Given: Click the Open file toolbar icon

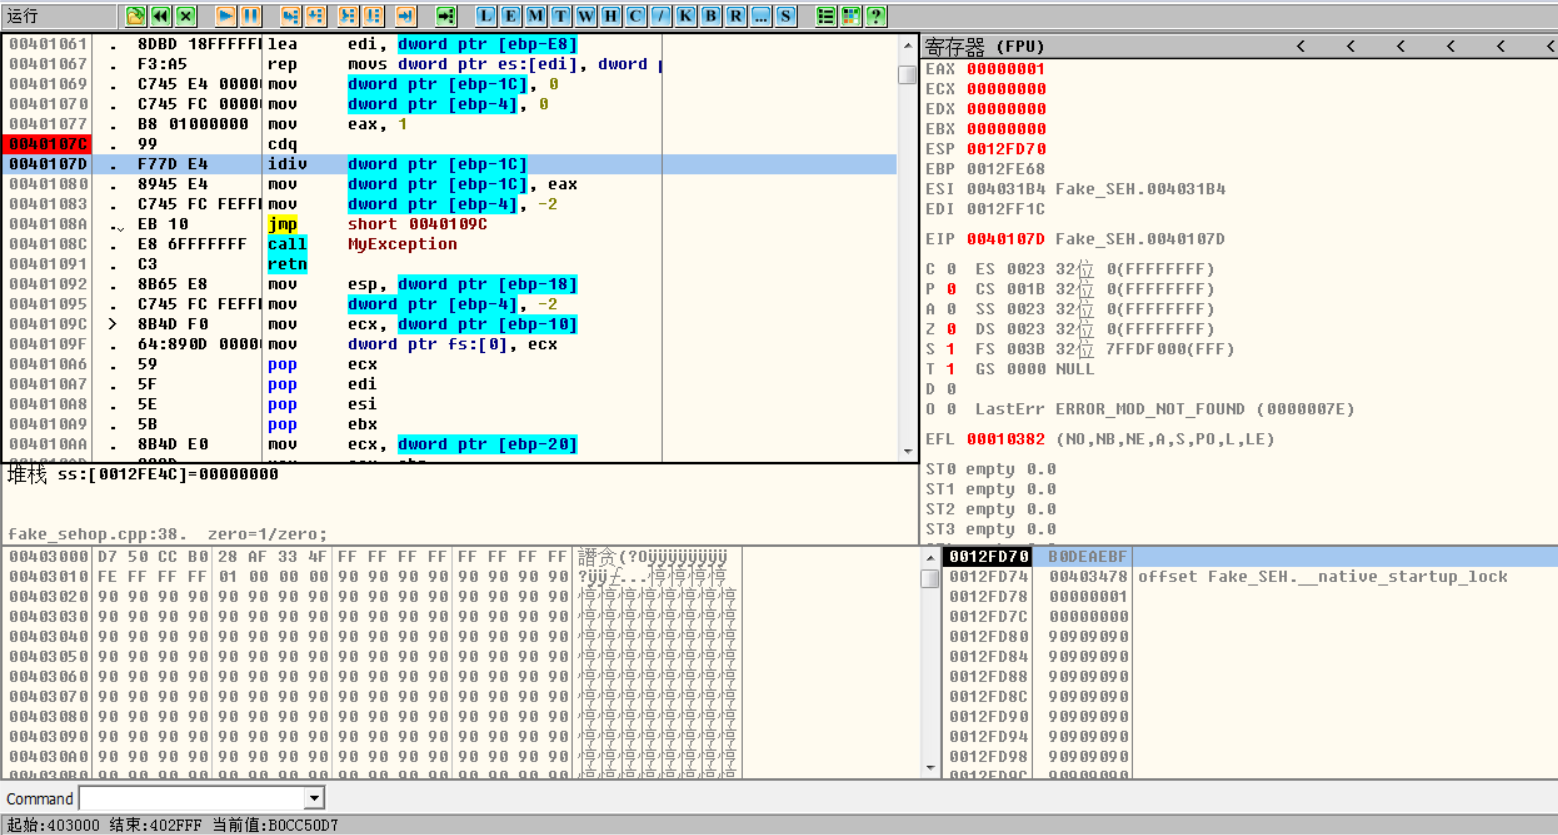Looking at the screenshot, I should pos(135,16).
